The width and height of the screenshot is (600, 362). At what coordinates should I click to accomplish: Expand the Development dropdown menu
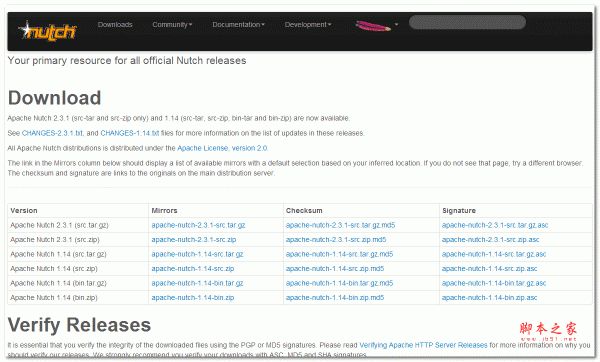308,24
